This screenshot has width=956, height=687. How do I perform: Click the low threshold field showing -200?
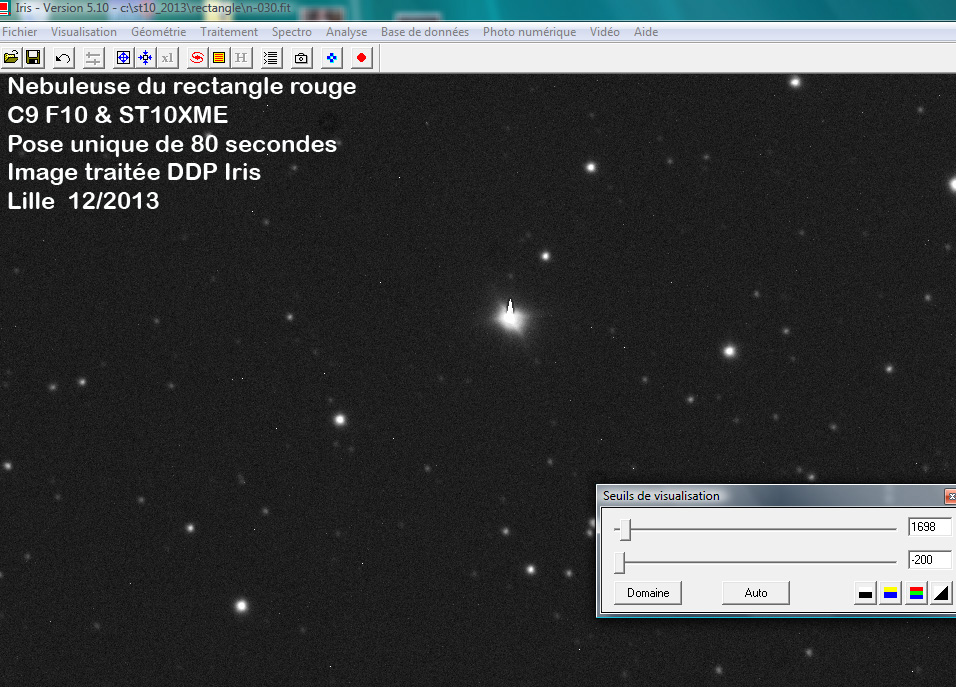[930, 560]
